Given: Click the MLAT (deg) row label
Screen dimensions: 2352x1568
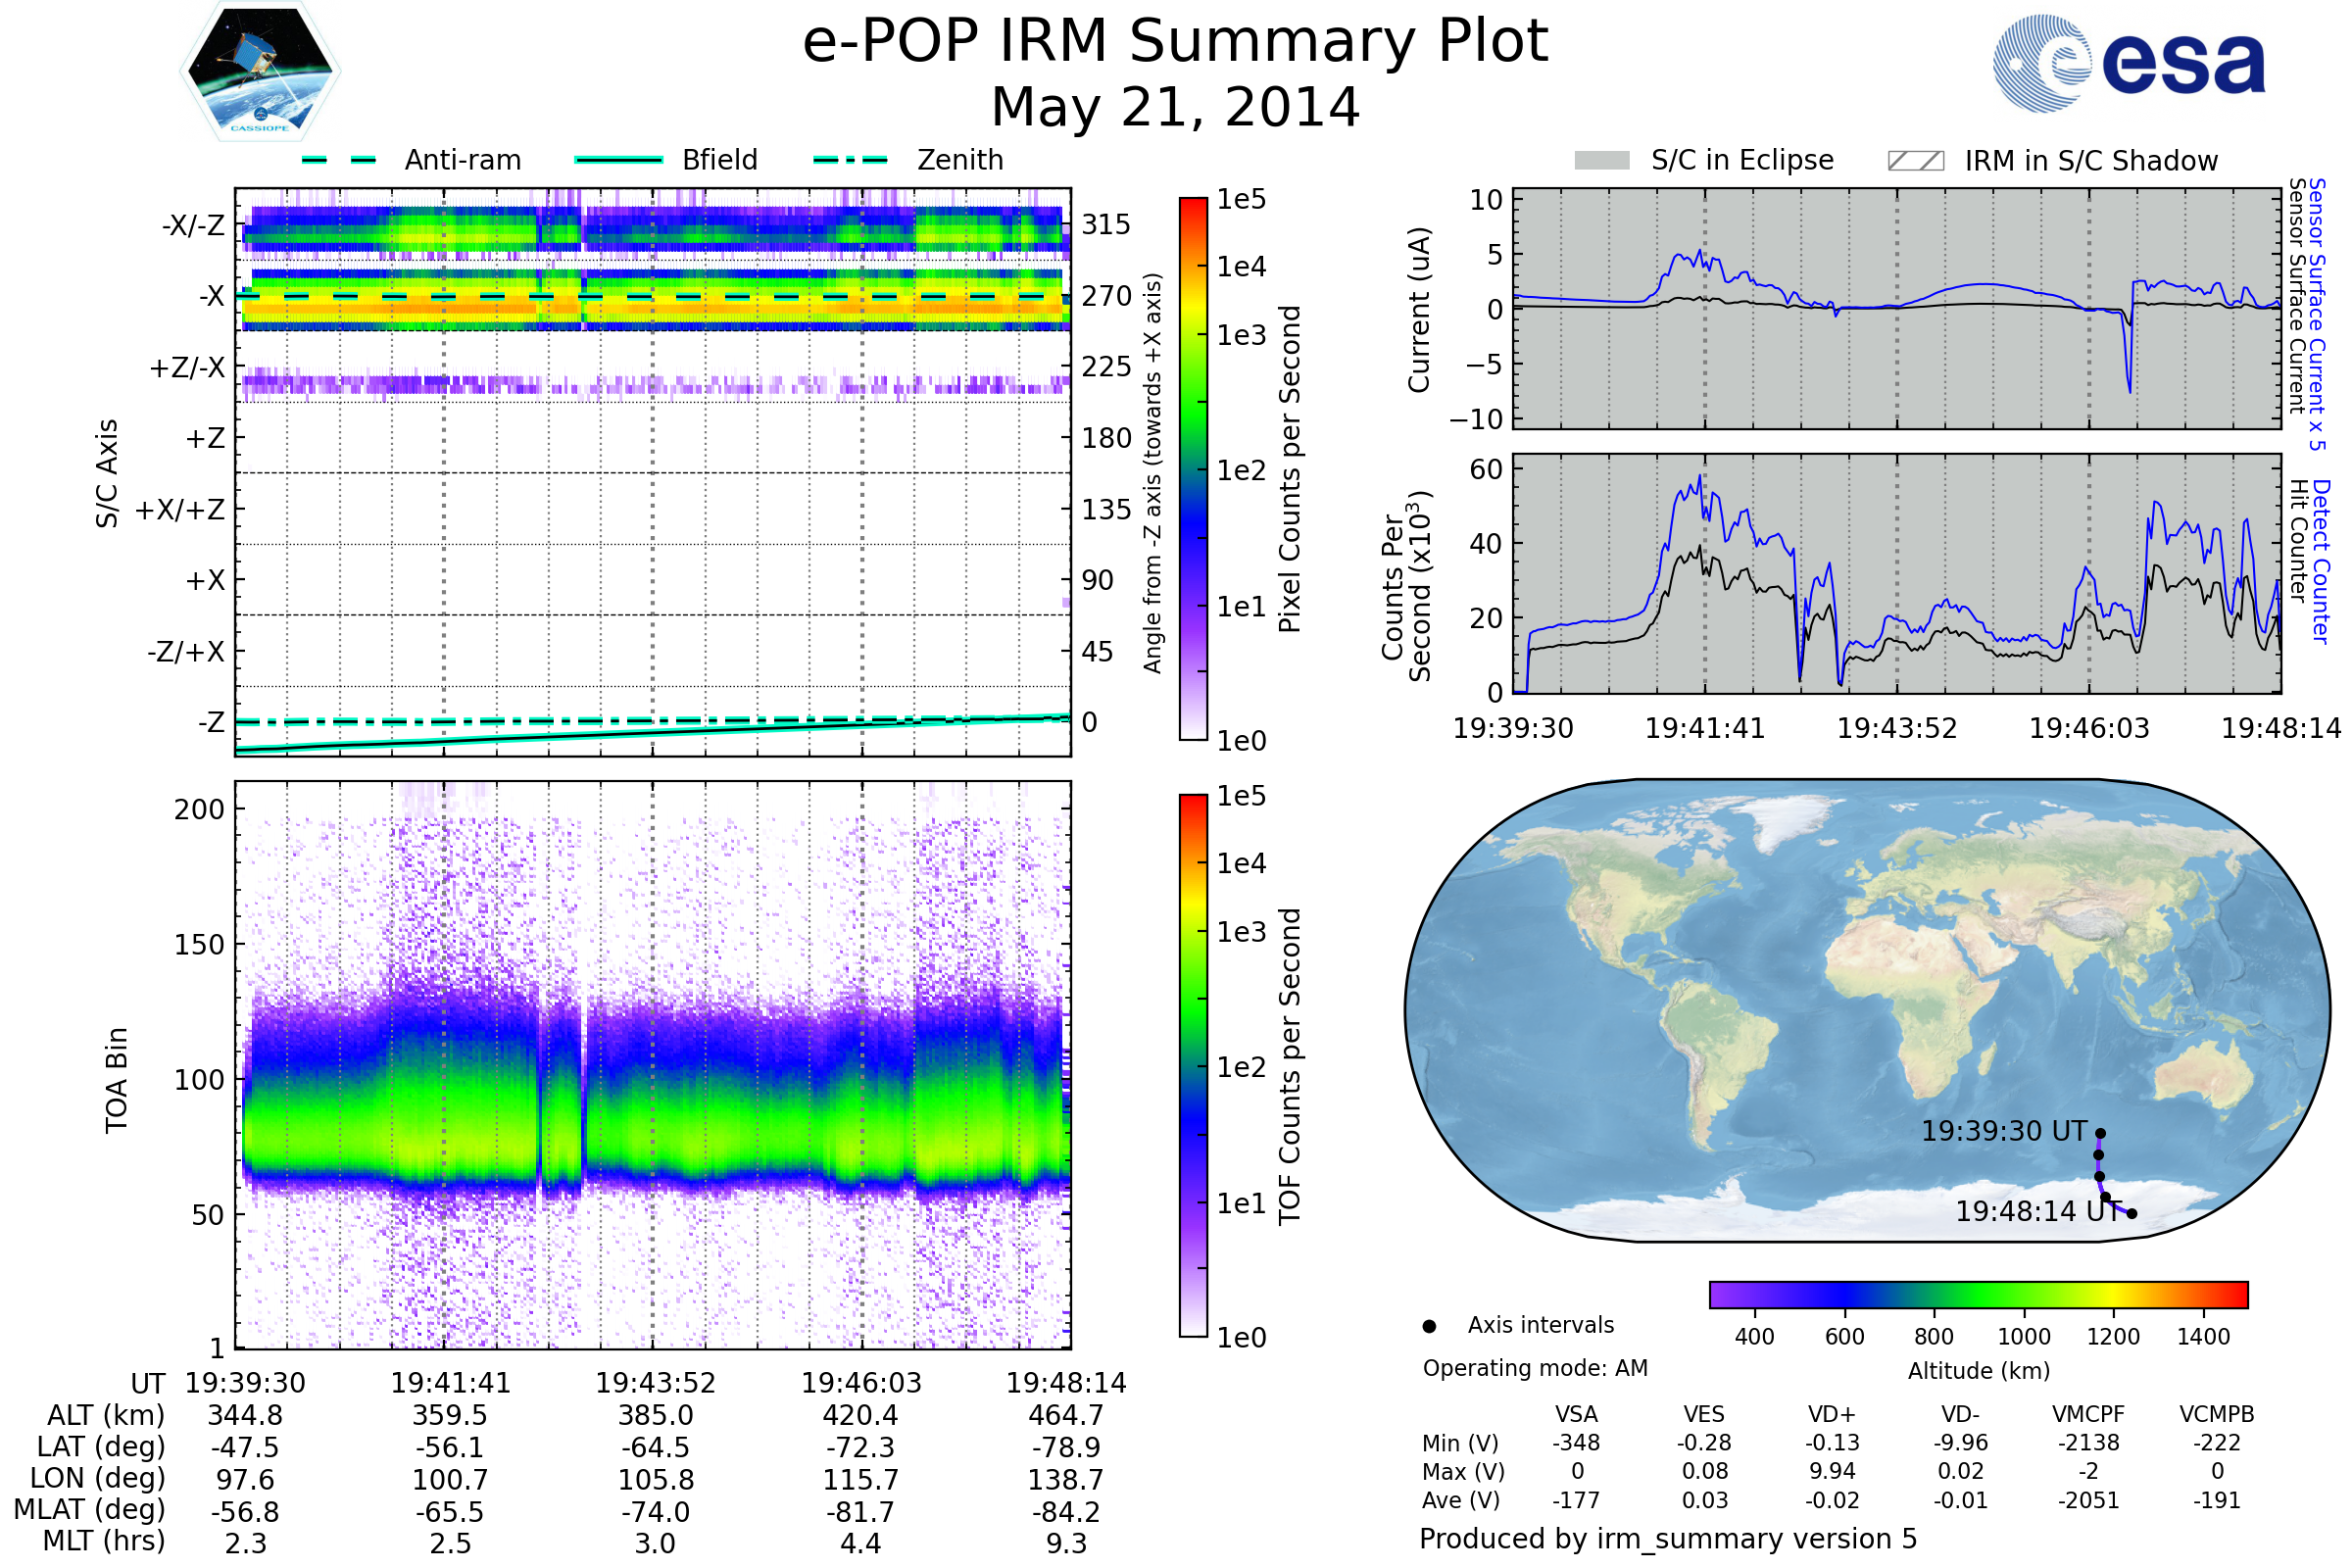Looking at the screenshot, I should pyautogui.click(x=90, y=1509).
